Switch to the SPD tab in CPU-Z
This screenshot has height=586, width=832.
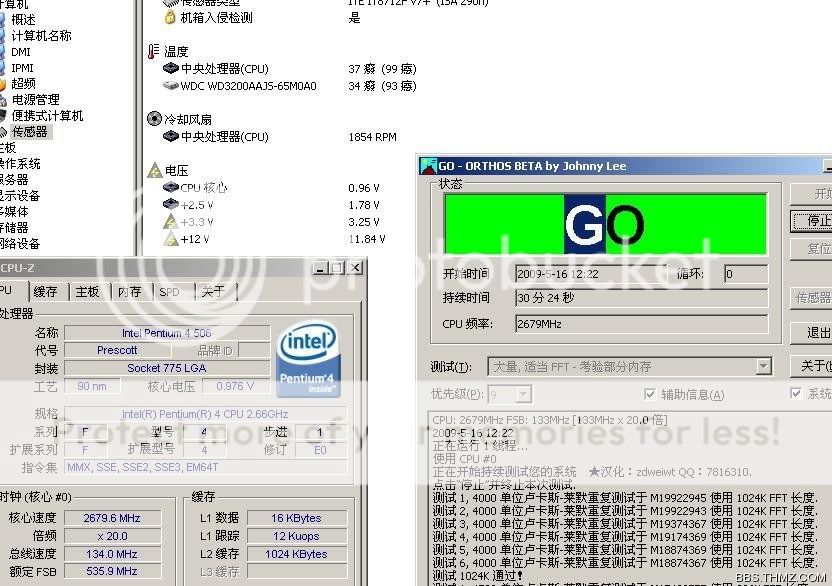coord(170,291)
